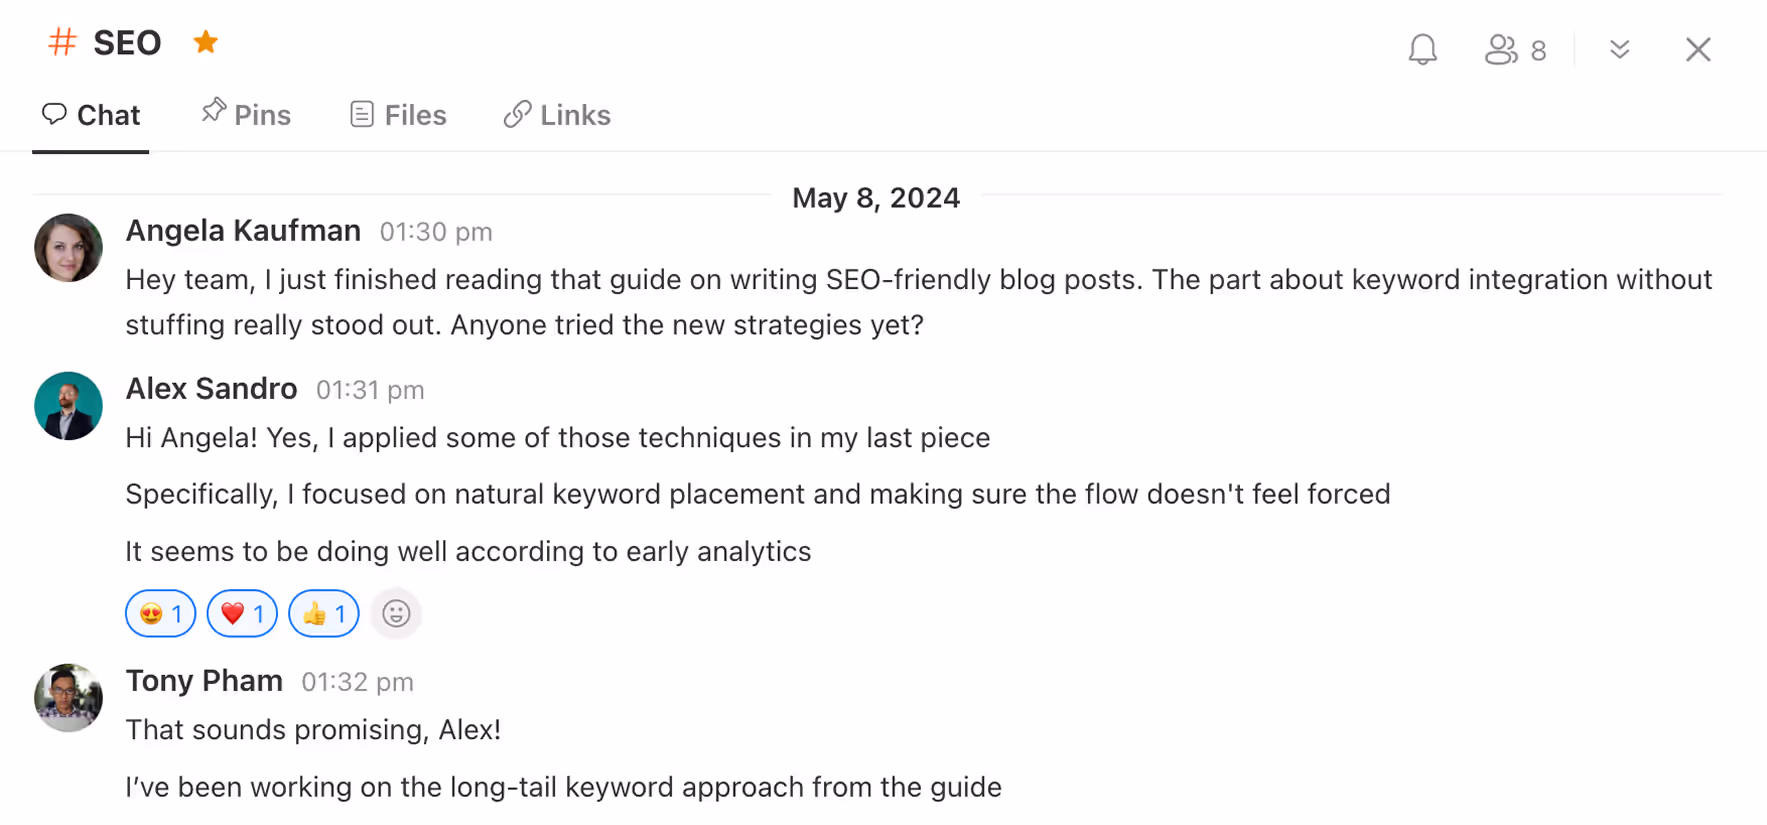Open Alex Sandro's name link
Viewport: 1767px width, 825px height.
click(x=211, y=389)
